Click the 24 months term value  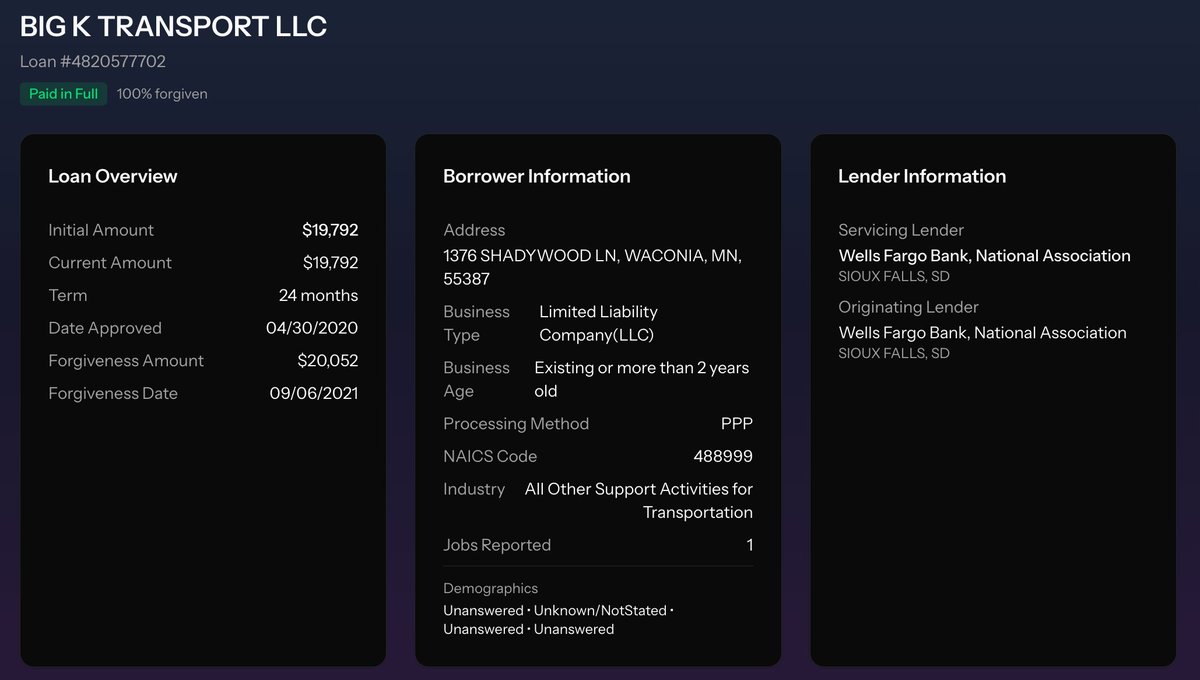pyautogui.click(x=318, y=296)
